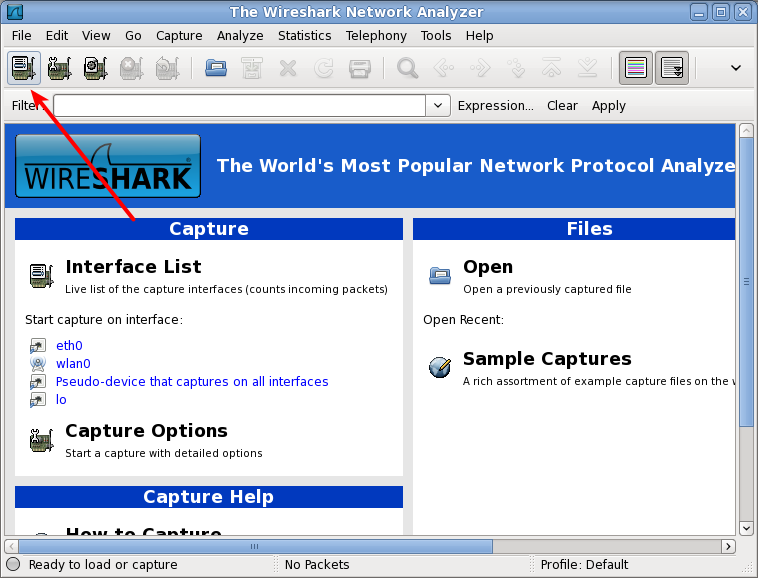Toggle auto scroll packet list in live capture
This screenshot has height=578, width=758.
[x=672, y=68]
